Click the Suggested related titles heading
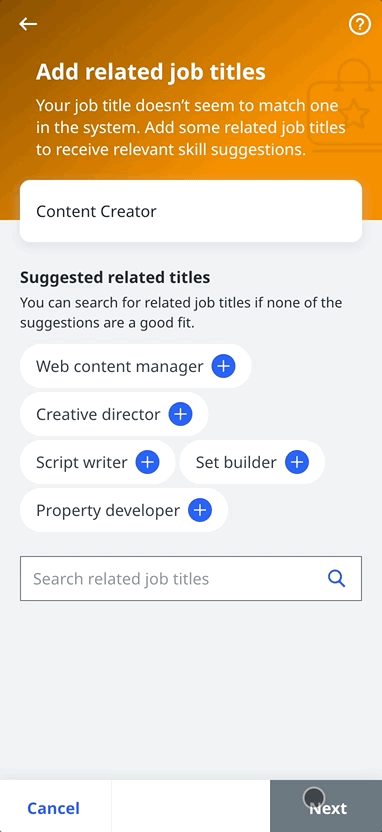Viewport: 382px width, 832px height. click(115, 277)
